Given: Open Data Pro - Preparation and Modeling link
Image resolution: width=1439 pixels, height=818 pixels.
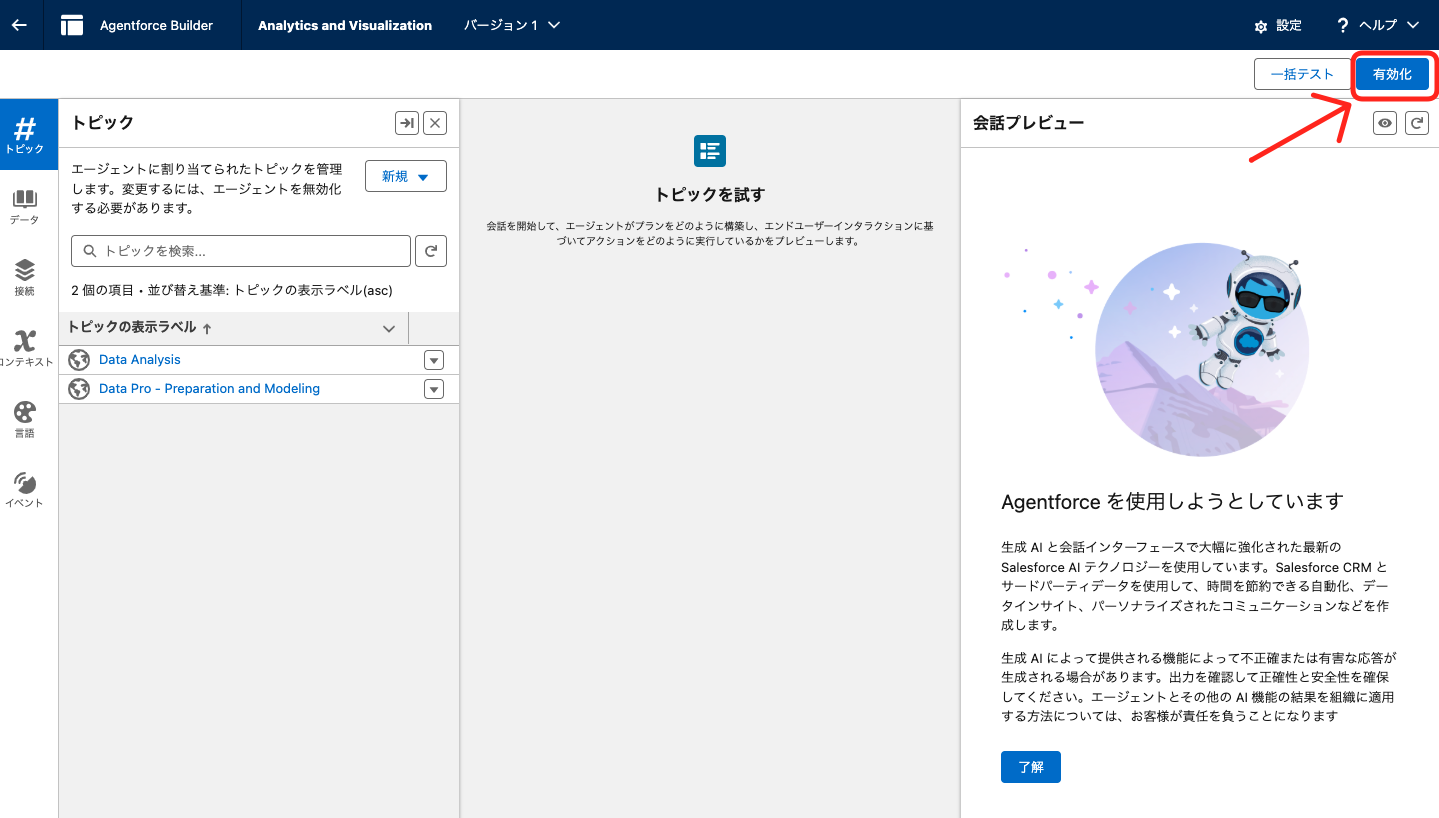Looking at the screenshot, I should click(209, 389).
